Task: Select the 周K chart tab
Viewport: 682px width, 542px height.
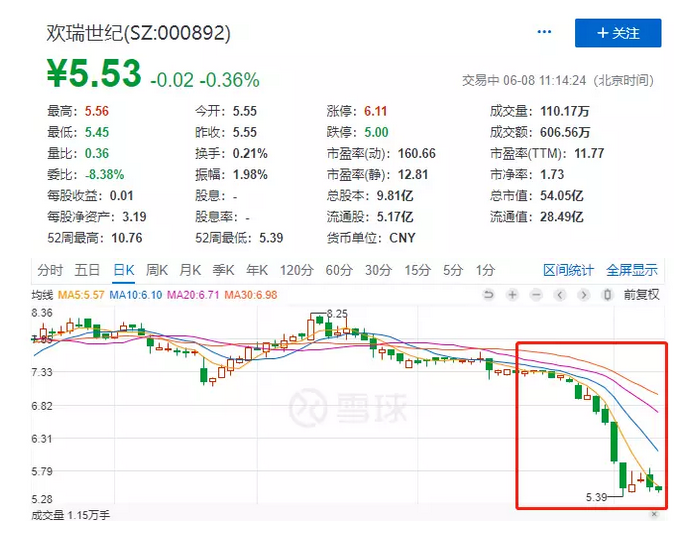Action: click(x=157, y=270)
